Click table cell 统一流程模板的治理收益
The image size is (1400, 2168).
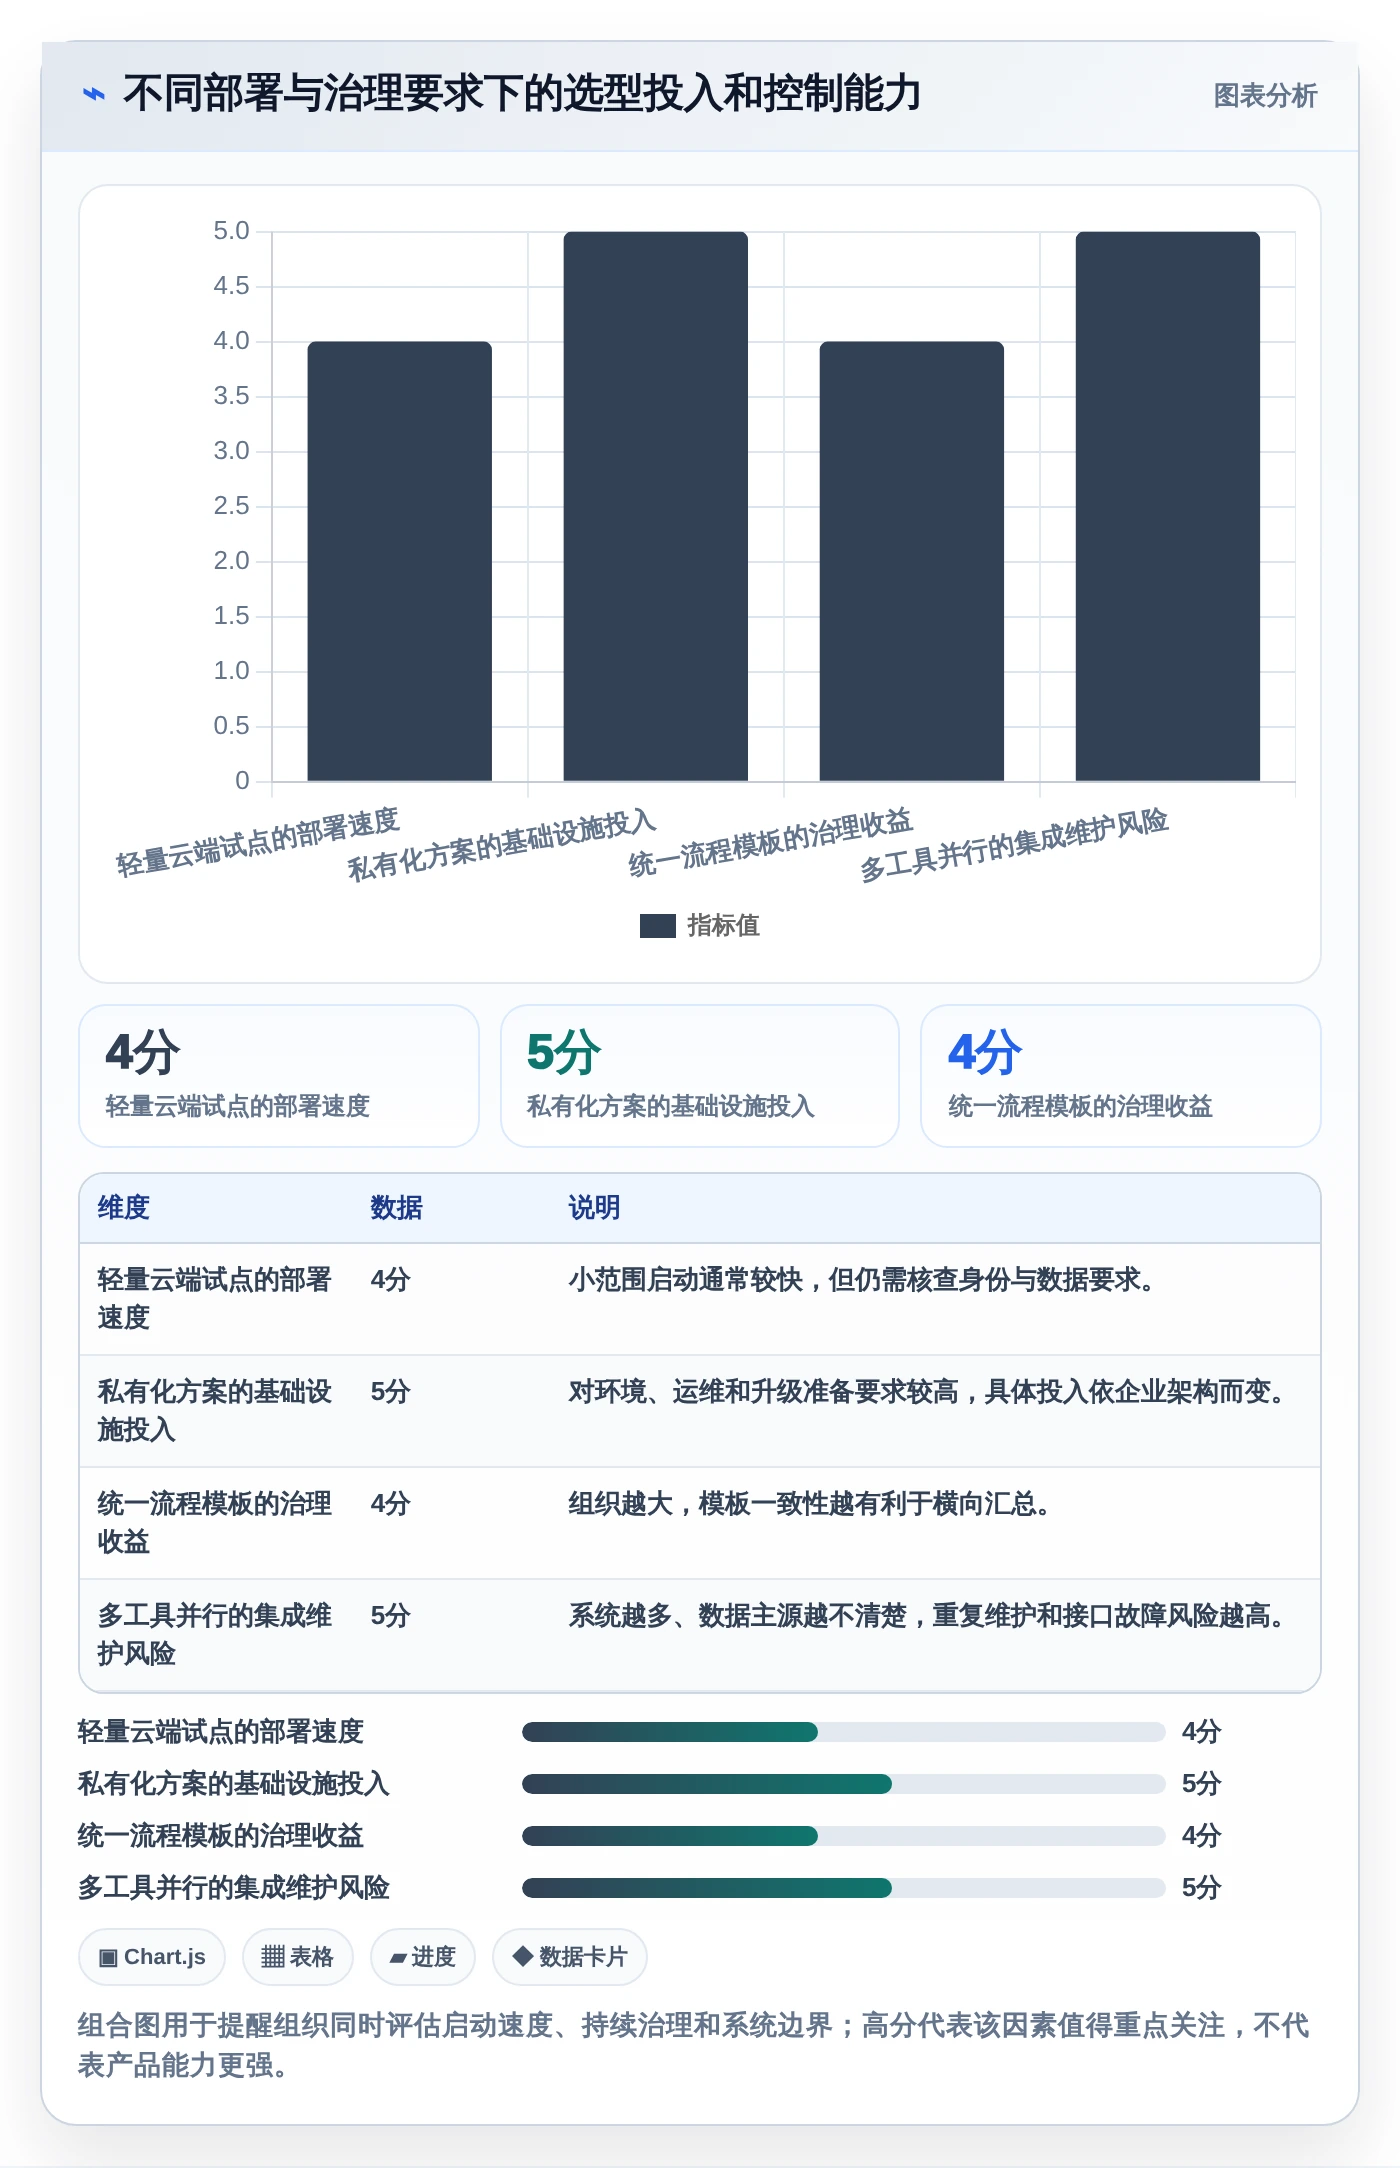tap(215, 1523)
